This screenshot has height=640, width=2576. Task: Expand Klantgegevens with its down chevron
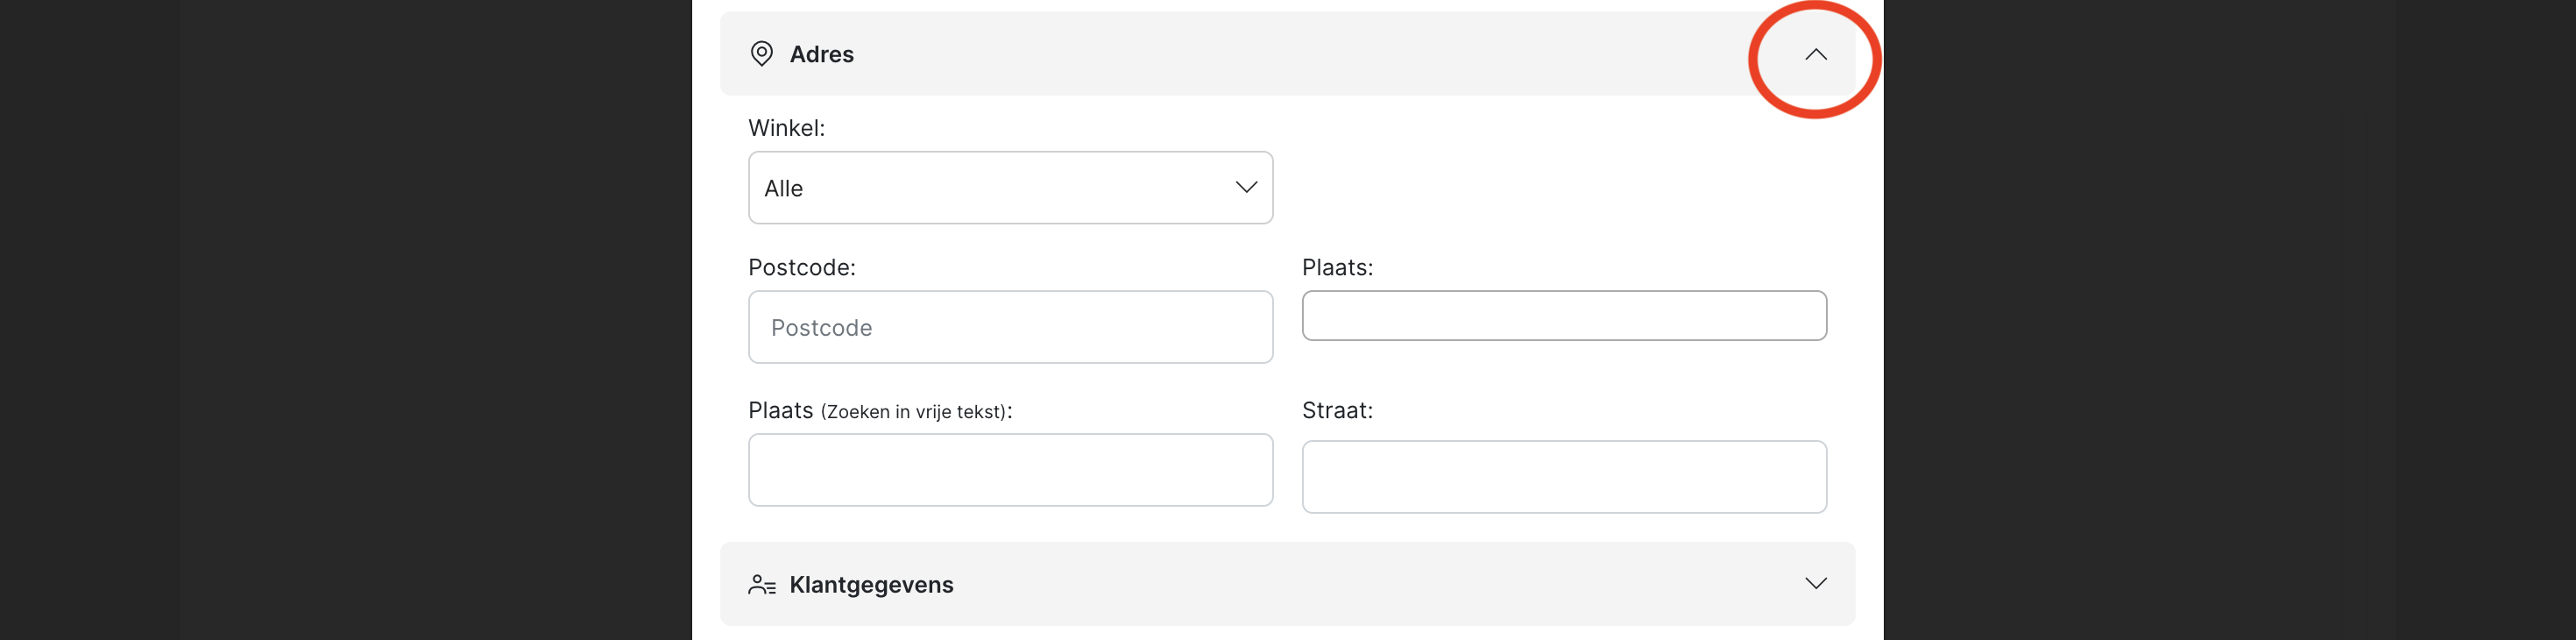pos(1815,584)
